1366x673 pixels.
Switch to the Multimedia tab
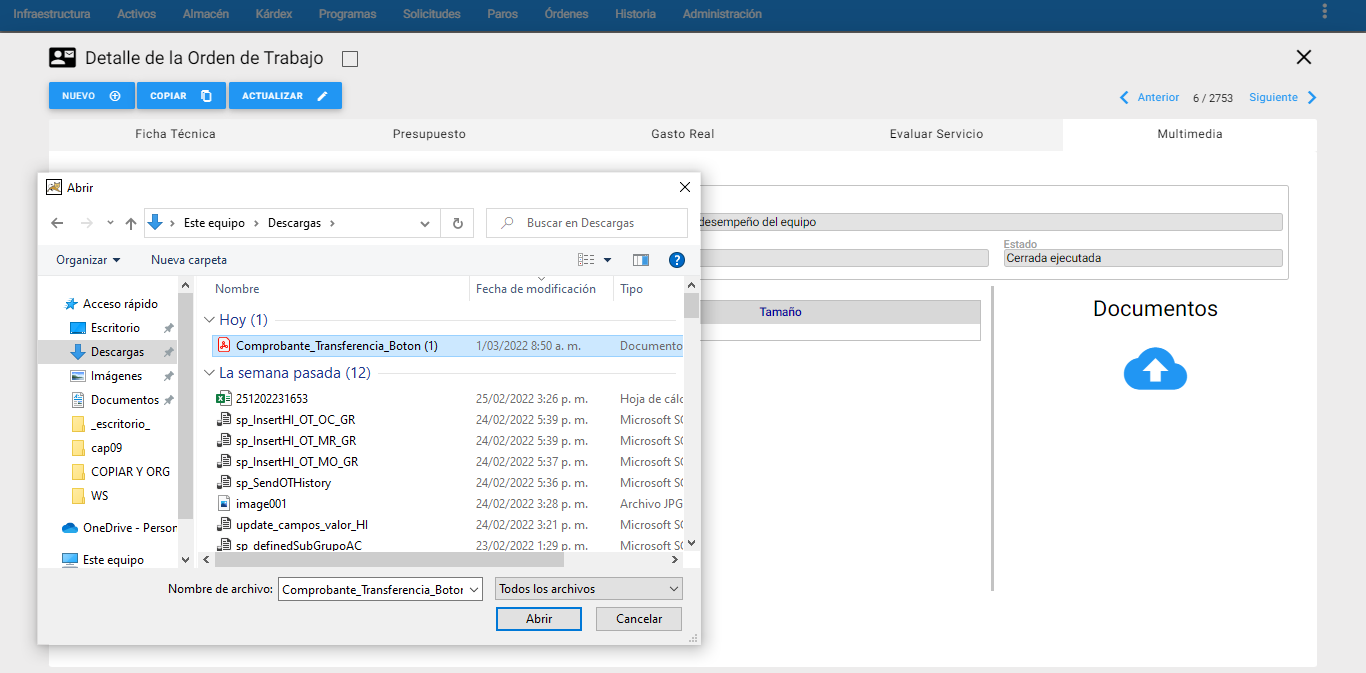pos(1190,134)
